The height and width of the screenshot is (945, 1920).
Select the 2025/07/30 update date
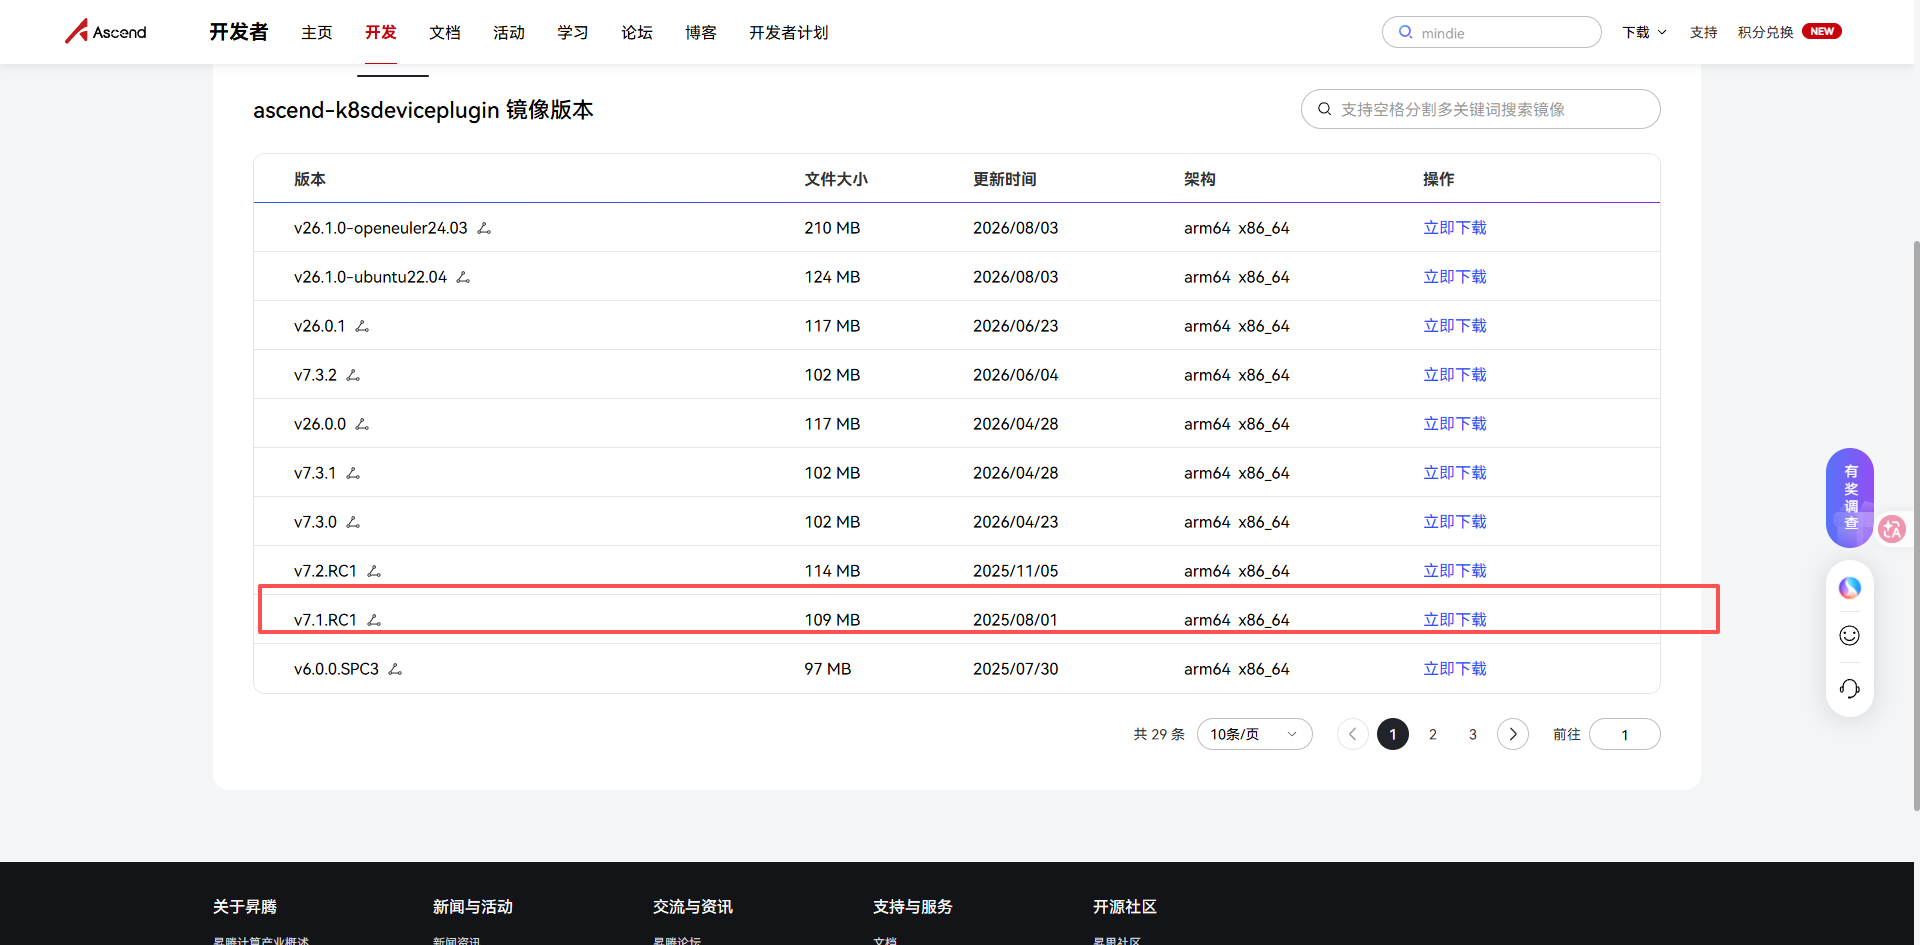pos(1015,669)
